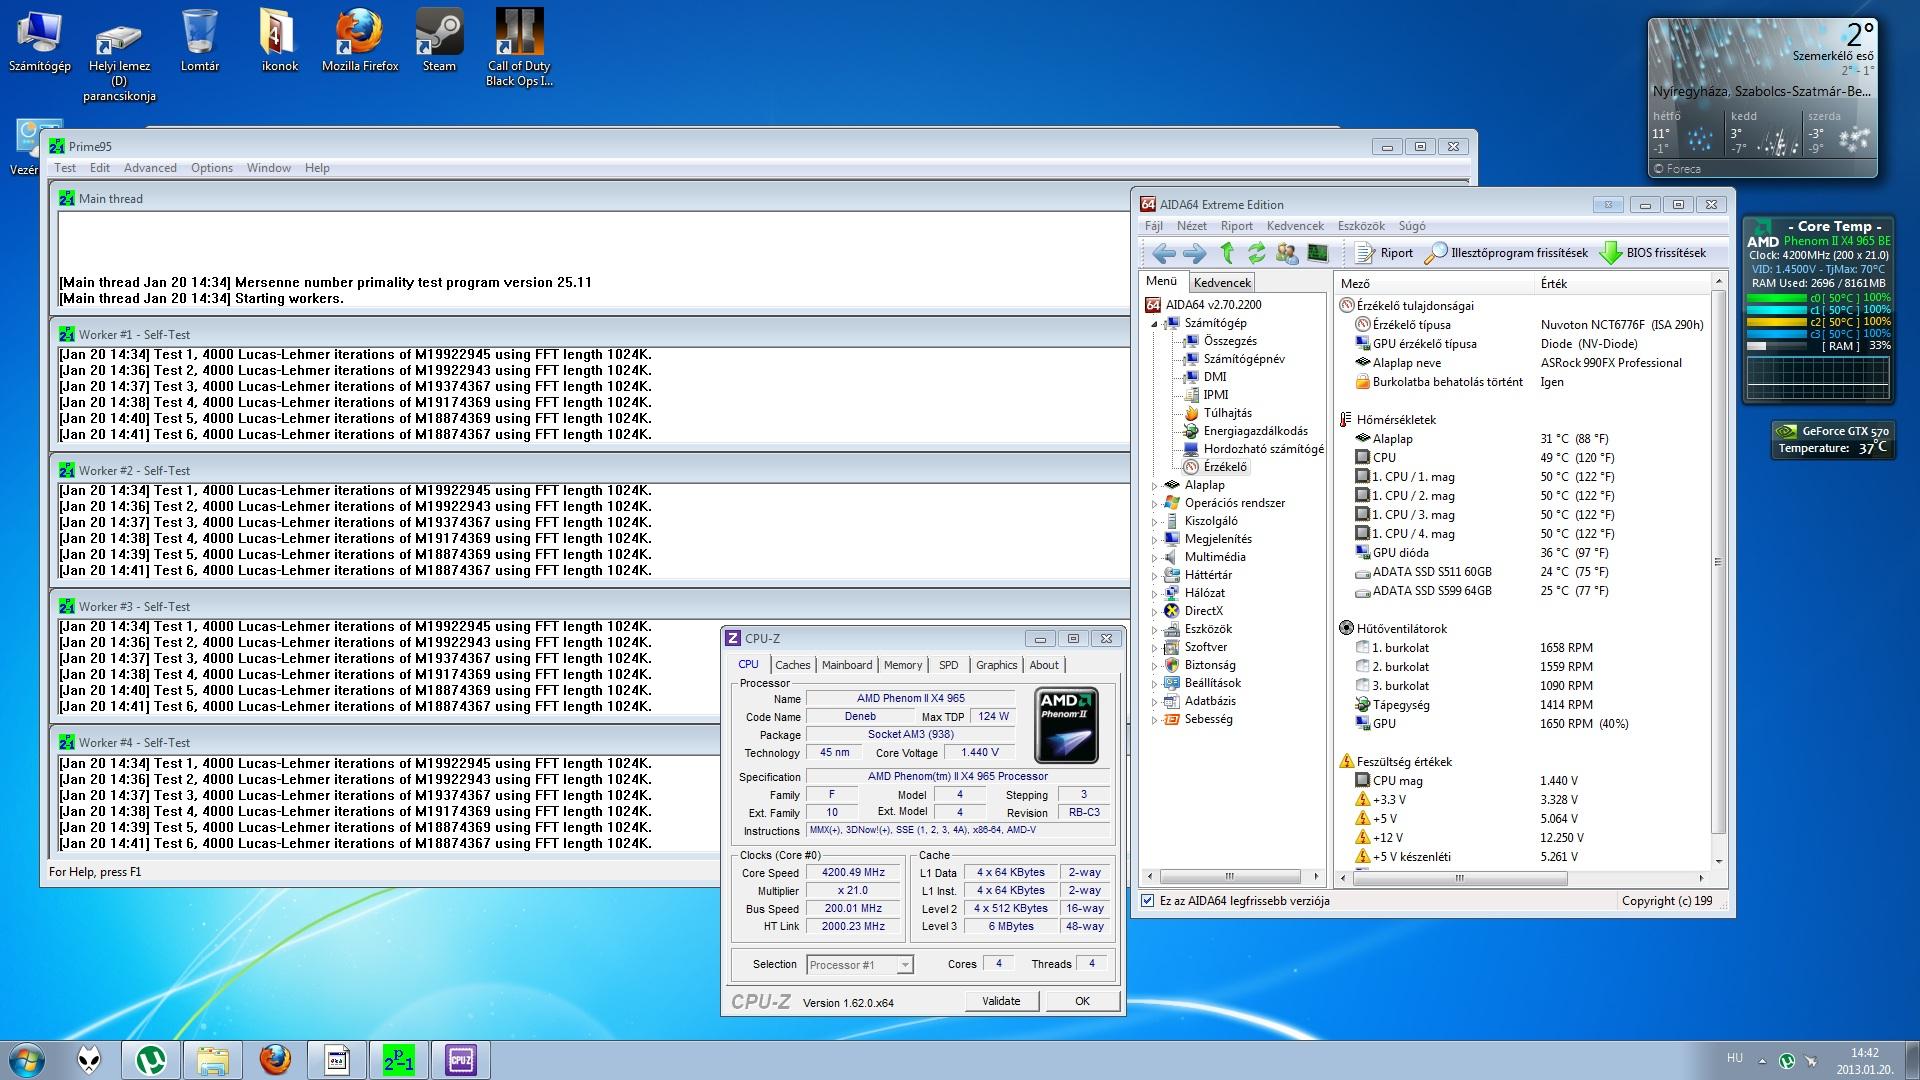The height and width of the screenshot is (1080, 1920).
Task: Select Biztonság tree item
Action: click(1210, 665)
